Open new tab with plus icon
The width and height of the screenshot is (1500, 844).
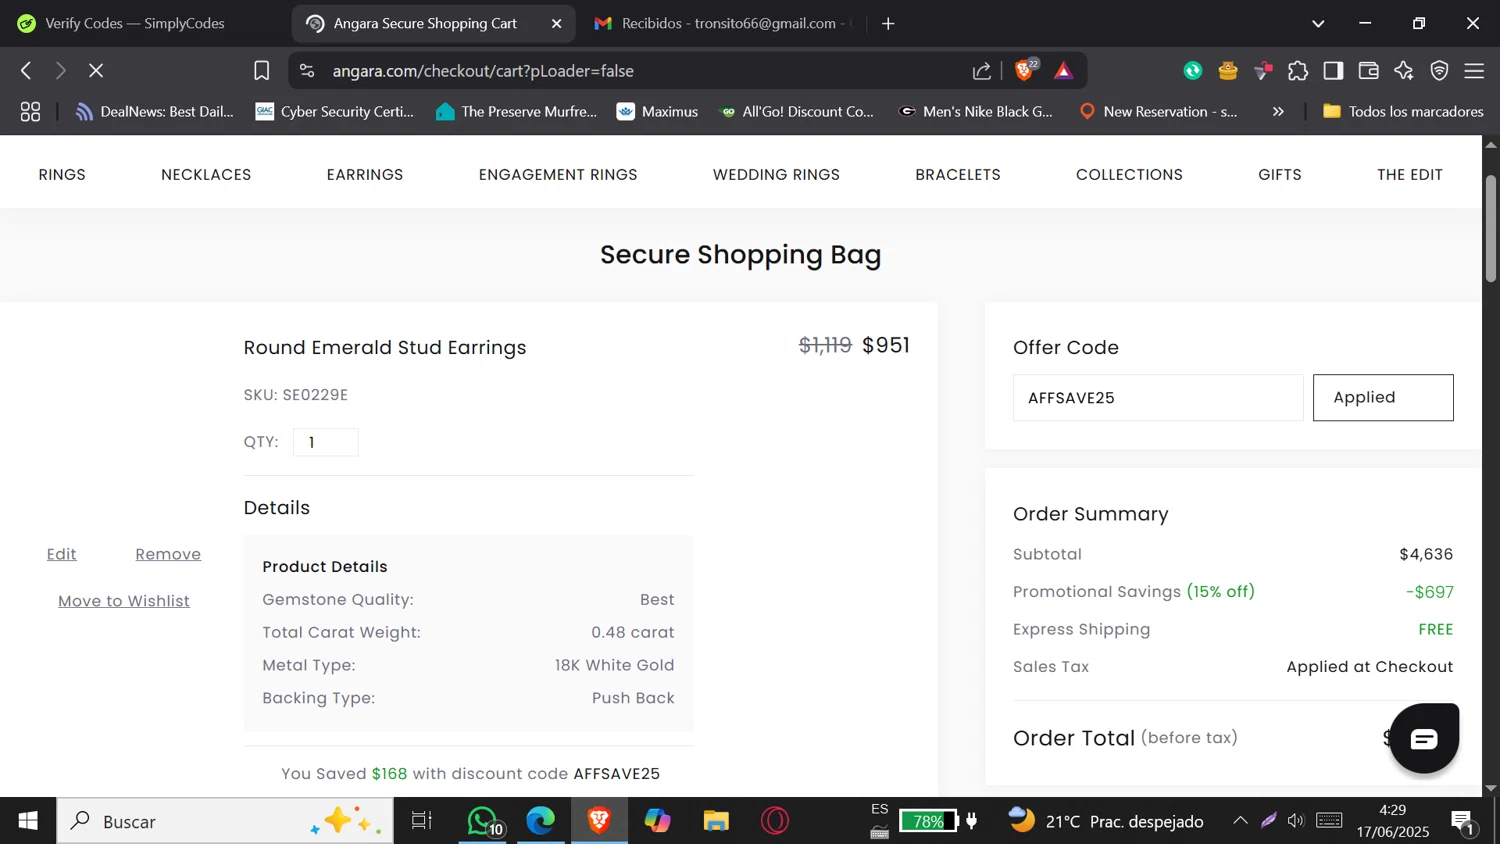click(888, 23)
